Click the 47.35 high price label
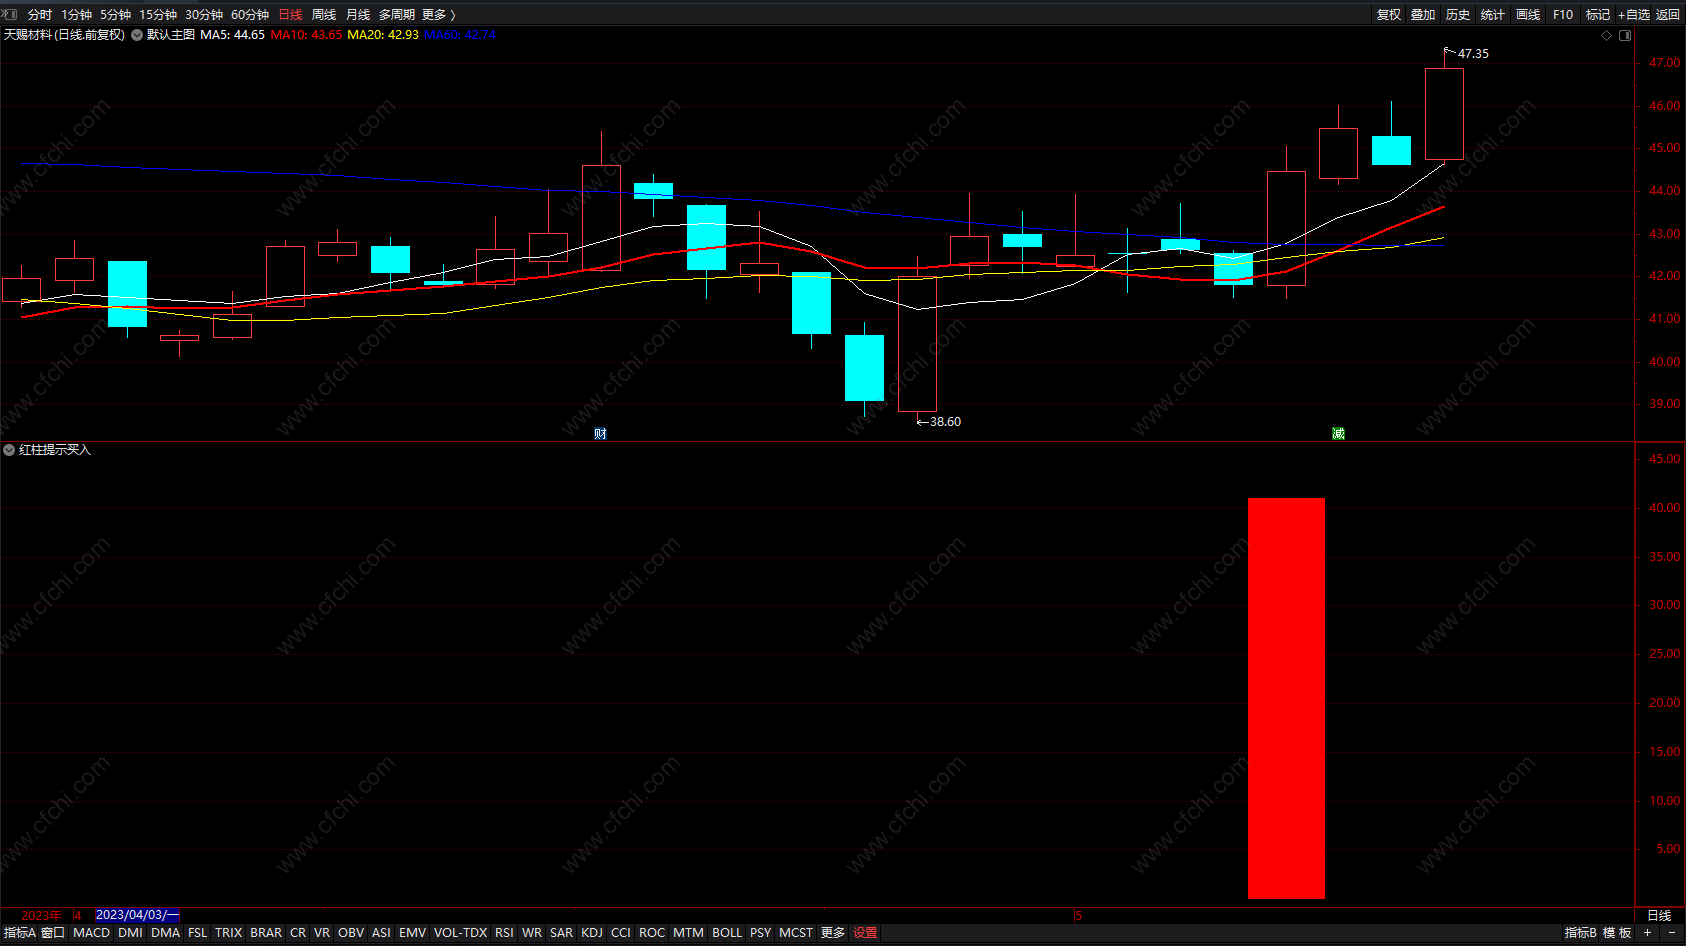 point(1473,54)
